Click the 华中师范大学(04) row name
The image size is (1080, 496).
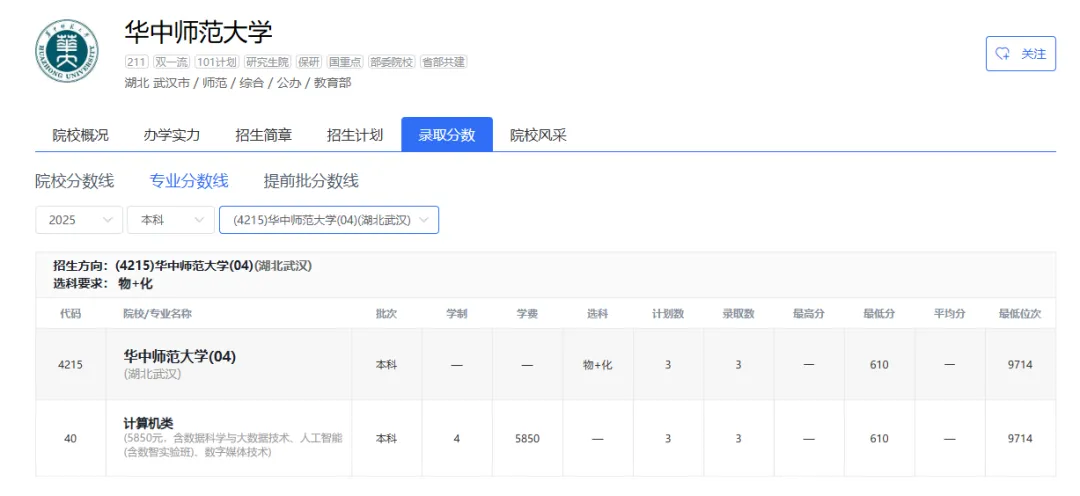pyautogui.click(x=180, y=356)
